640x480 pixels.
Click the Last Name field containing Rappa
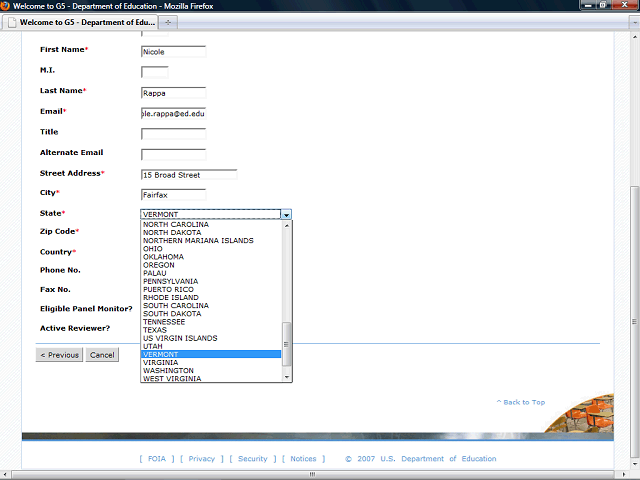(x=173, y=93)
